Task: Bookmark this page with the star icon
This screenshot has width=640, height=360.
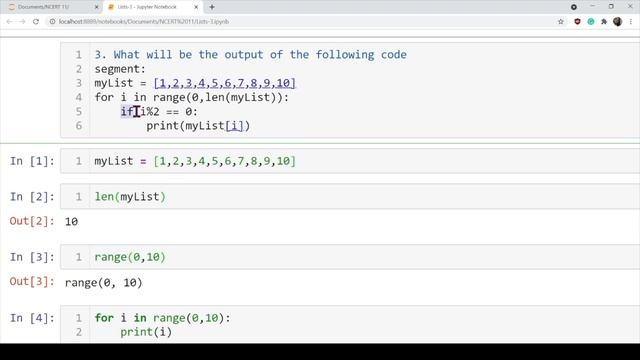Action: click(x=561, y=22)
